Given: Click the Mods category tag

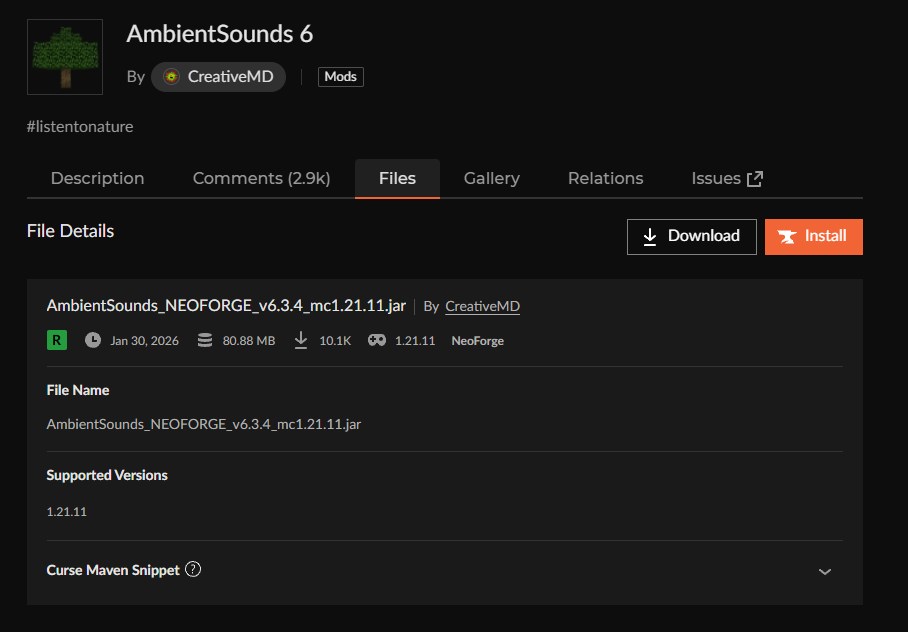Looking at the screenshot, I should point(340,77).
